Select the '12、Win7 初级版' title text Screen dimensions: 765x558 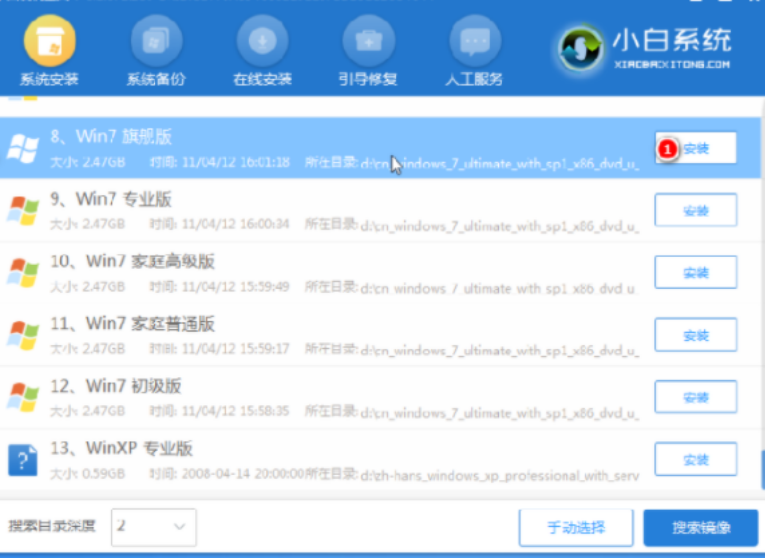[116, 386]
